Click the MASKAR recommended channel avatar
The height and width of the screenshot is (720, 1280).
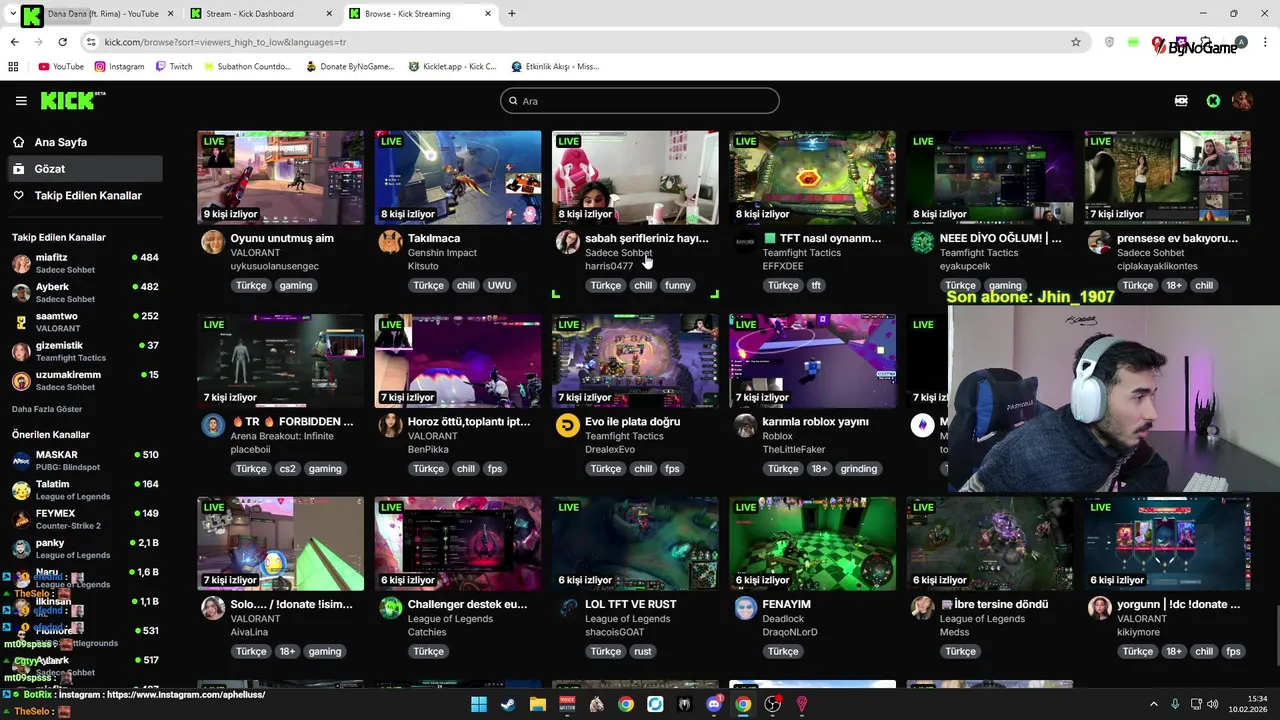click(x=21, y=461)
